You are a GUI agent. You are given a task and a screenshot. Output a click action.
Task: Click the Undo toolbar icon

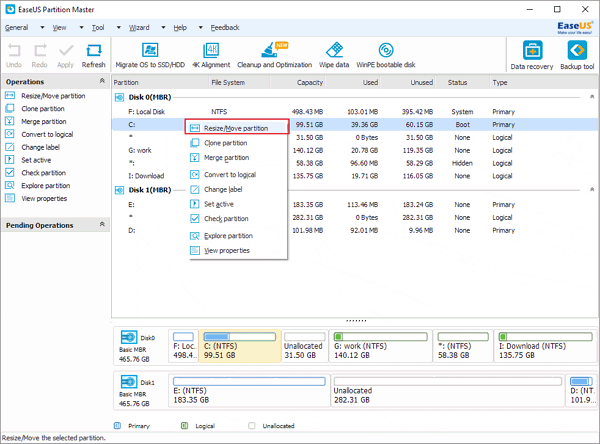[14, 56]
